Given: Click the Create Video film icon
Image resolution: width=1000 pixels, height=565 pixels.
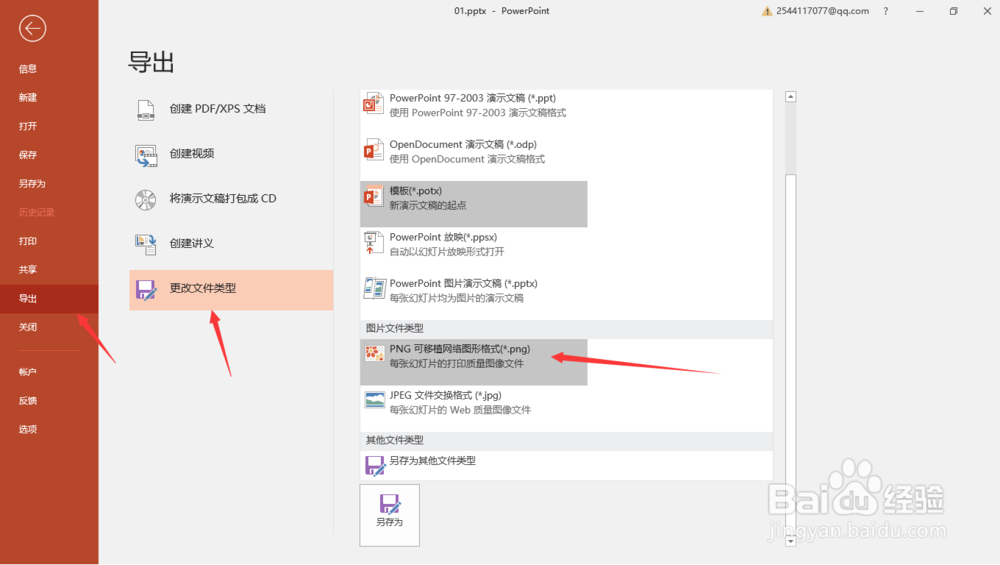Looking at the screenshot, I should point(146,155).
